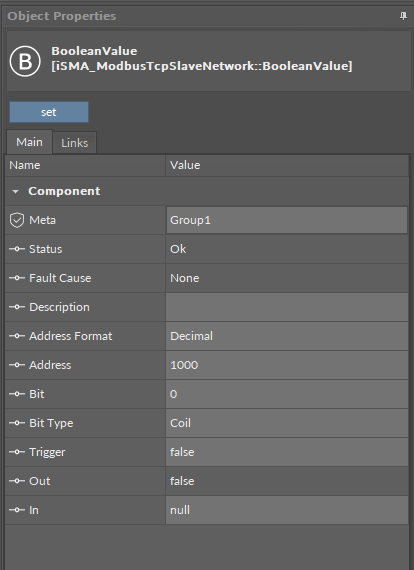The image size is (414, 570).
Task: Click the blue set button
Action: pos(49,112)
